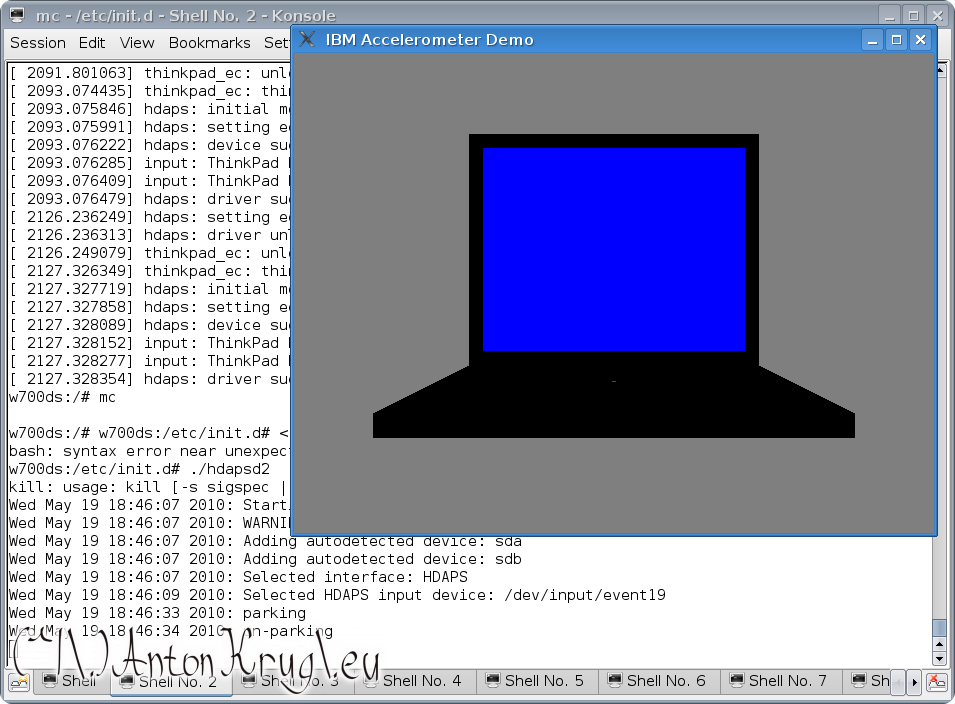Click terminal icon on Shell No. 4 tab
955x704 pixels.
click(370, 681)
